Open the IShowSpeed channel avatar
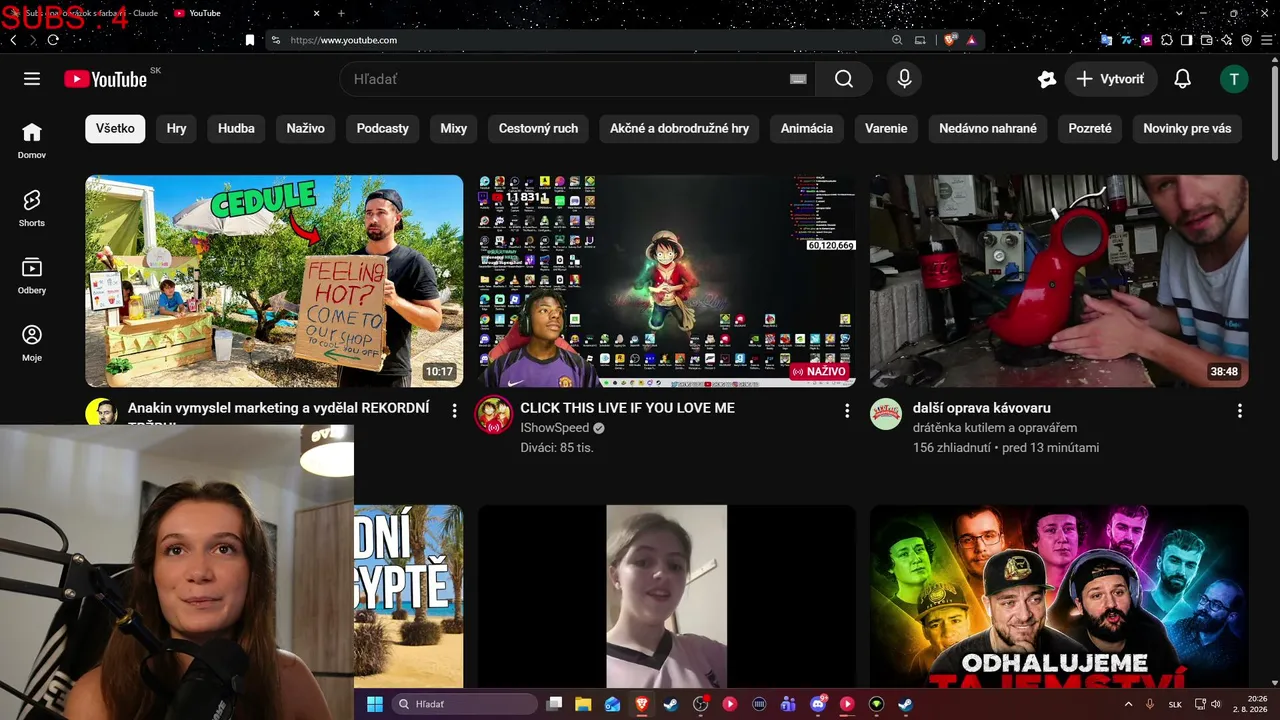The width and height of the screenshot is (1280, 720). (494, 415)
